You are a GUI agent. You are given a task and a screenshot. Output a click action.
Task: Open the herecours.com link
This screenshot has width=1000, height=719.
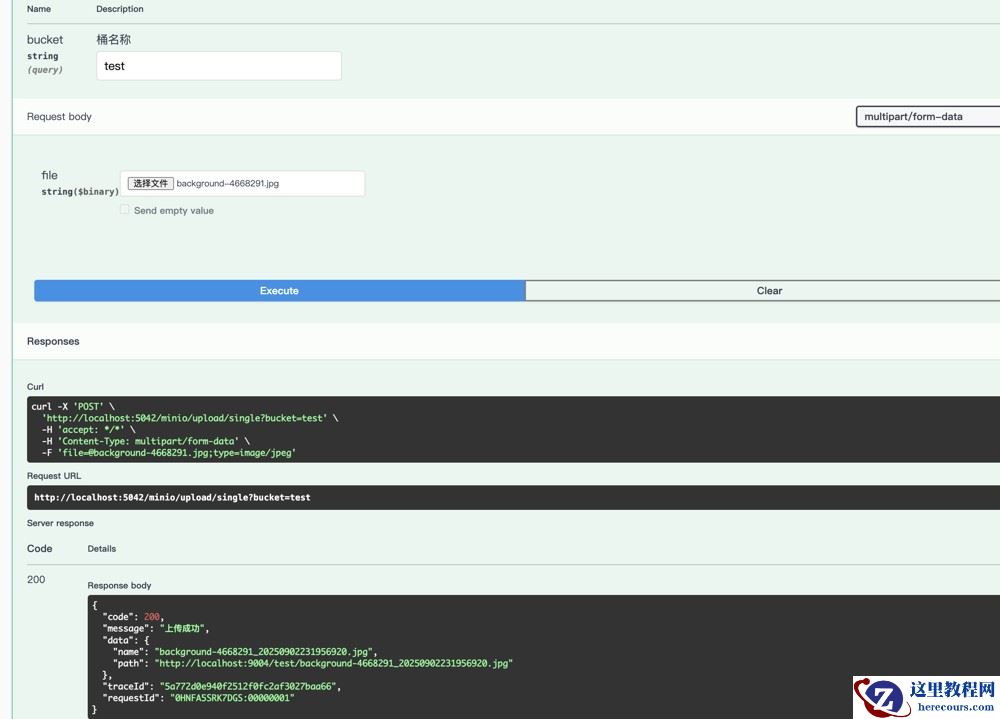pyautogui.click(x=951, y=706)
